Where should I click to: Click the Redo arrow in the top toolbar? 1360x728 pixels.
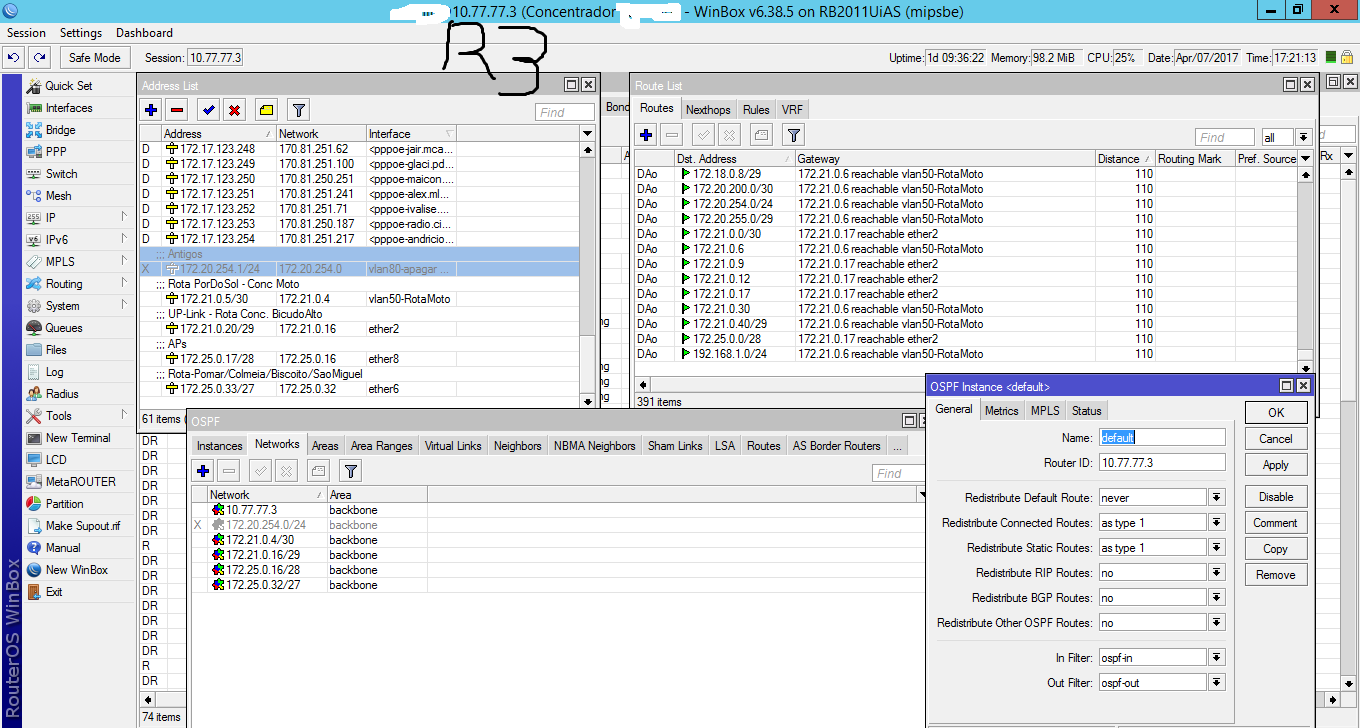[x=39, y=58]
